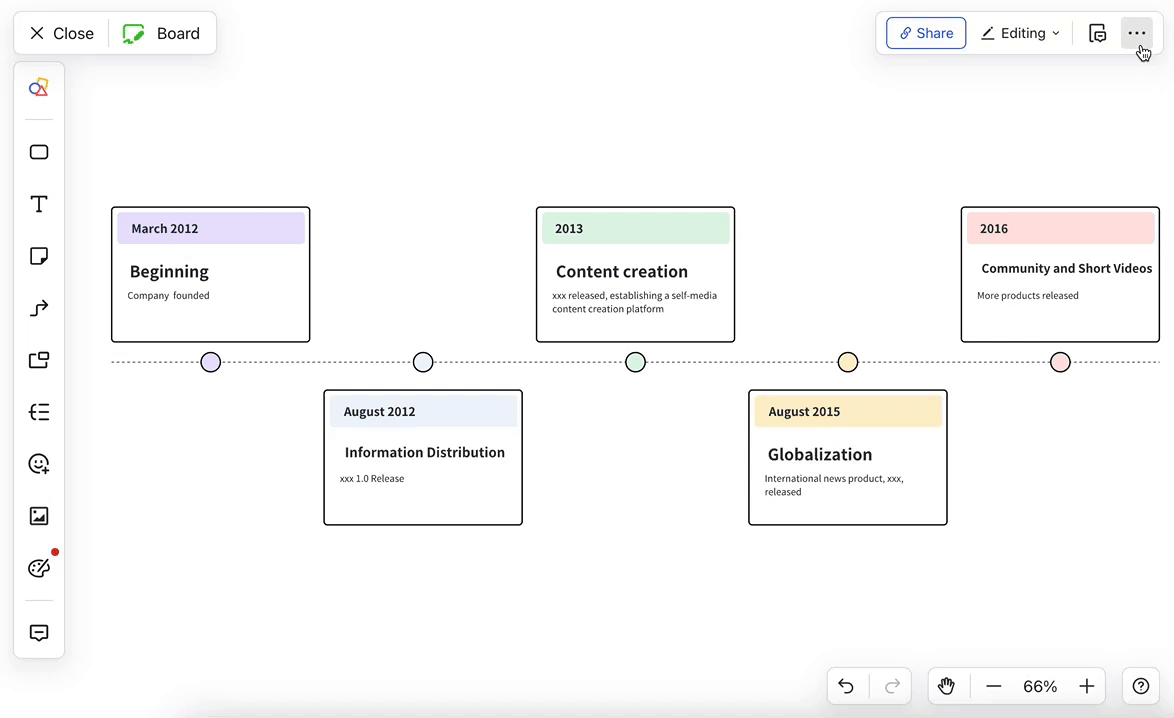Open the mind map tool
Viewport: 1174px width, 718px height.
click(38, 411)
